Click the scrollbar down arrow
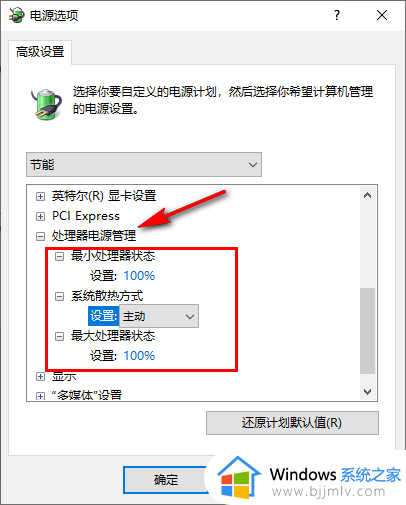Screen dimensions: 406x505 coord(368,392)
